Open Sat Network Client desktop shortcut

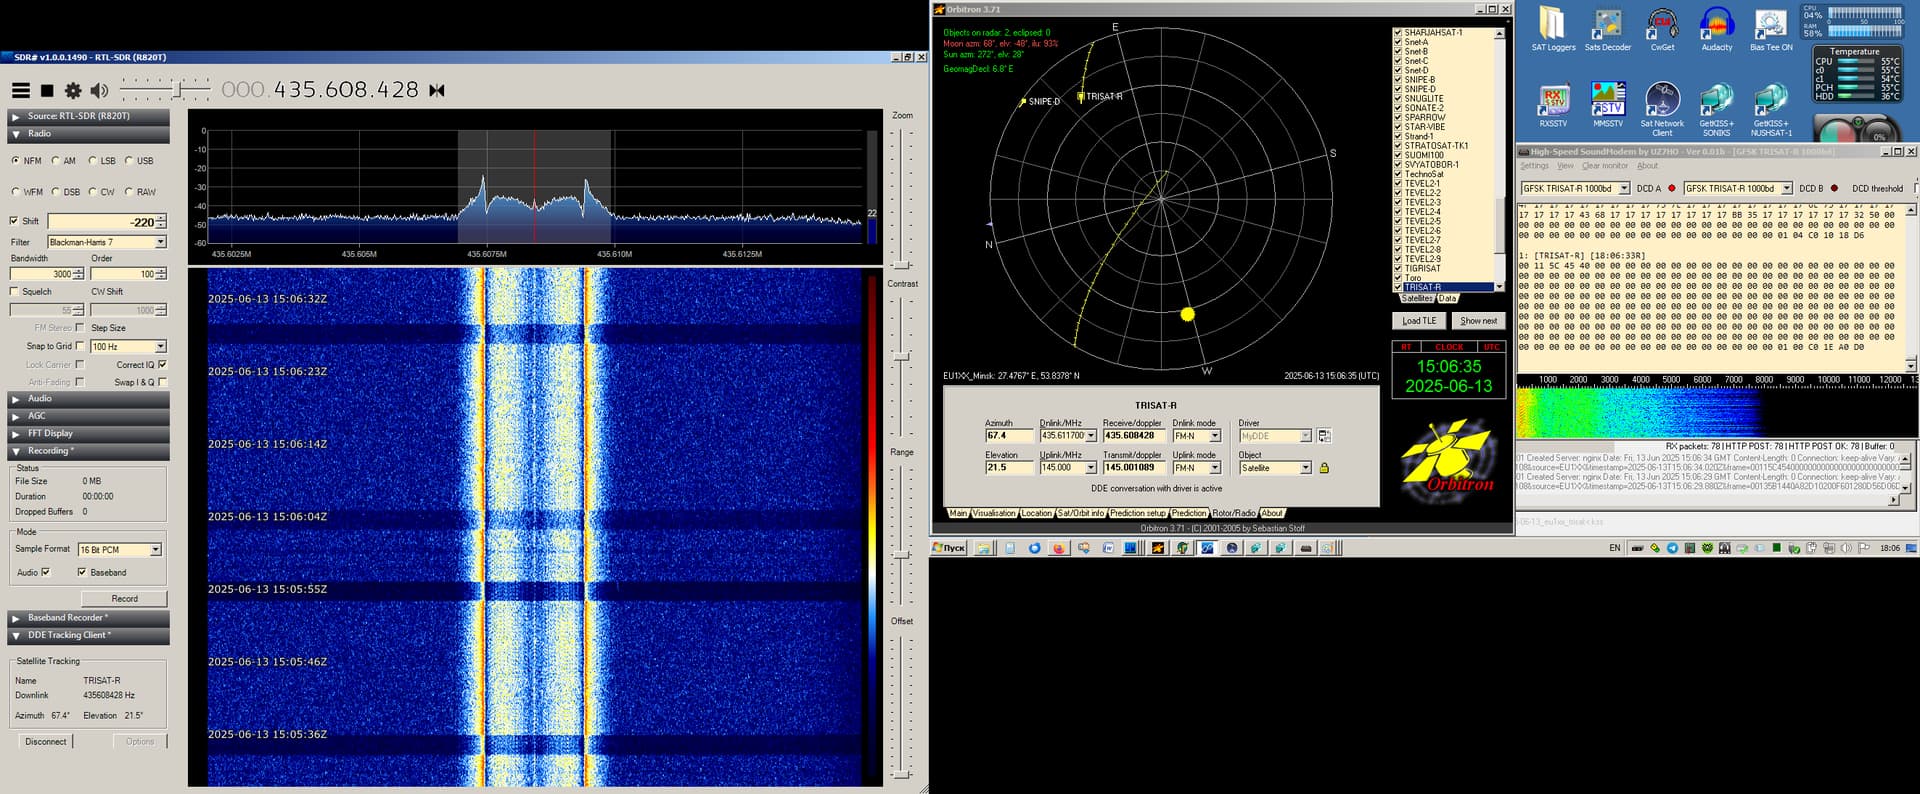1662,110
